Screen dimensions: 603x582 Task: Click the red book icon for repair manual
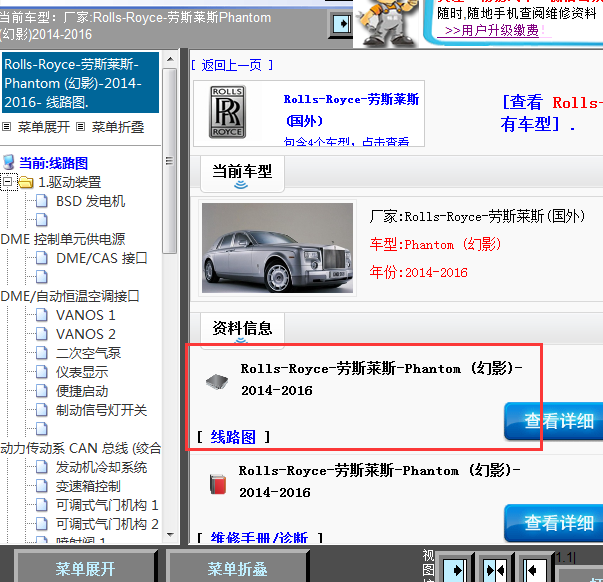(x=218, y=484)
